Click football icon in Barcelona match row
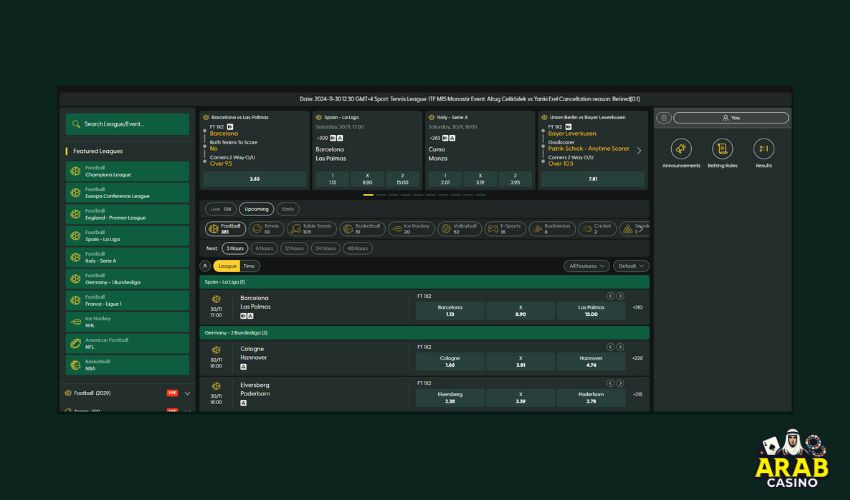The height and width of the screenshot is (500, 850). (x=216, y=299)
